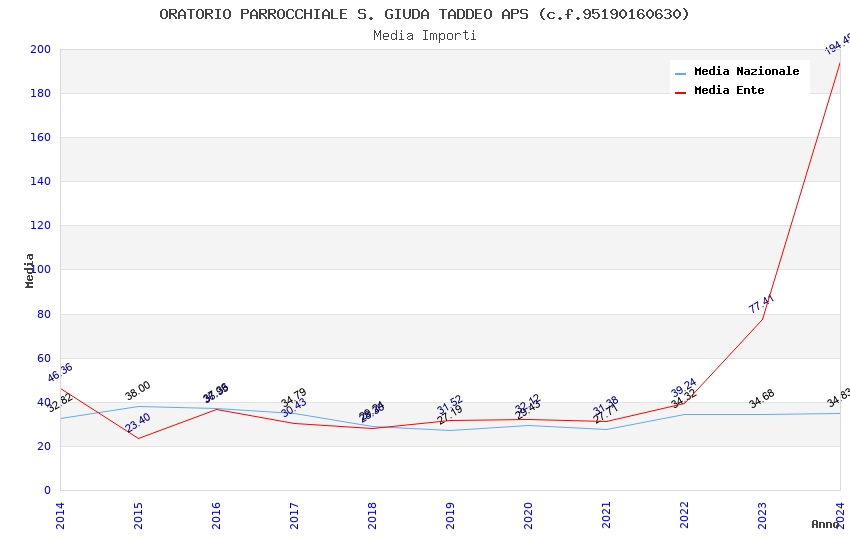Click the 77.41 data point label
Screen dimensions: 850x550
pyautogui.click(x=761, y=304)
